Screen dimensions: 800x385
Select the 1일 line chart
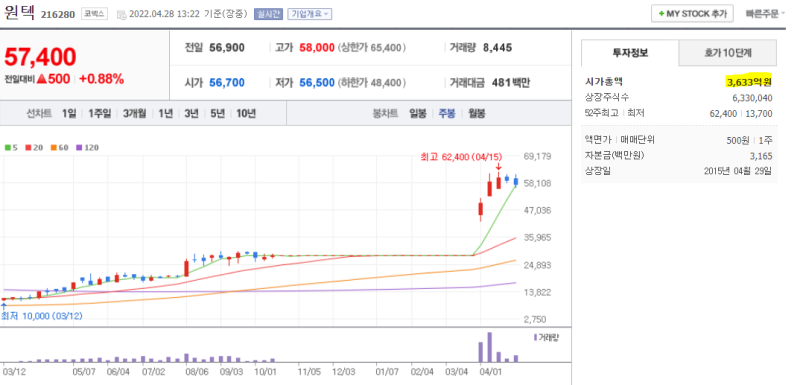(x=69, y=113)
